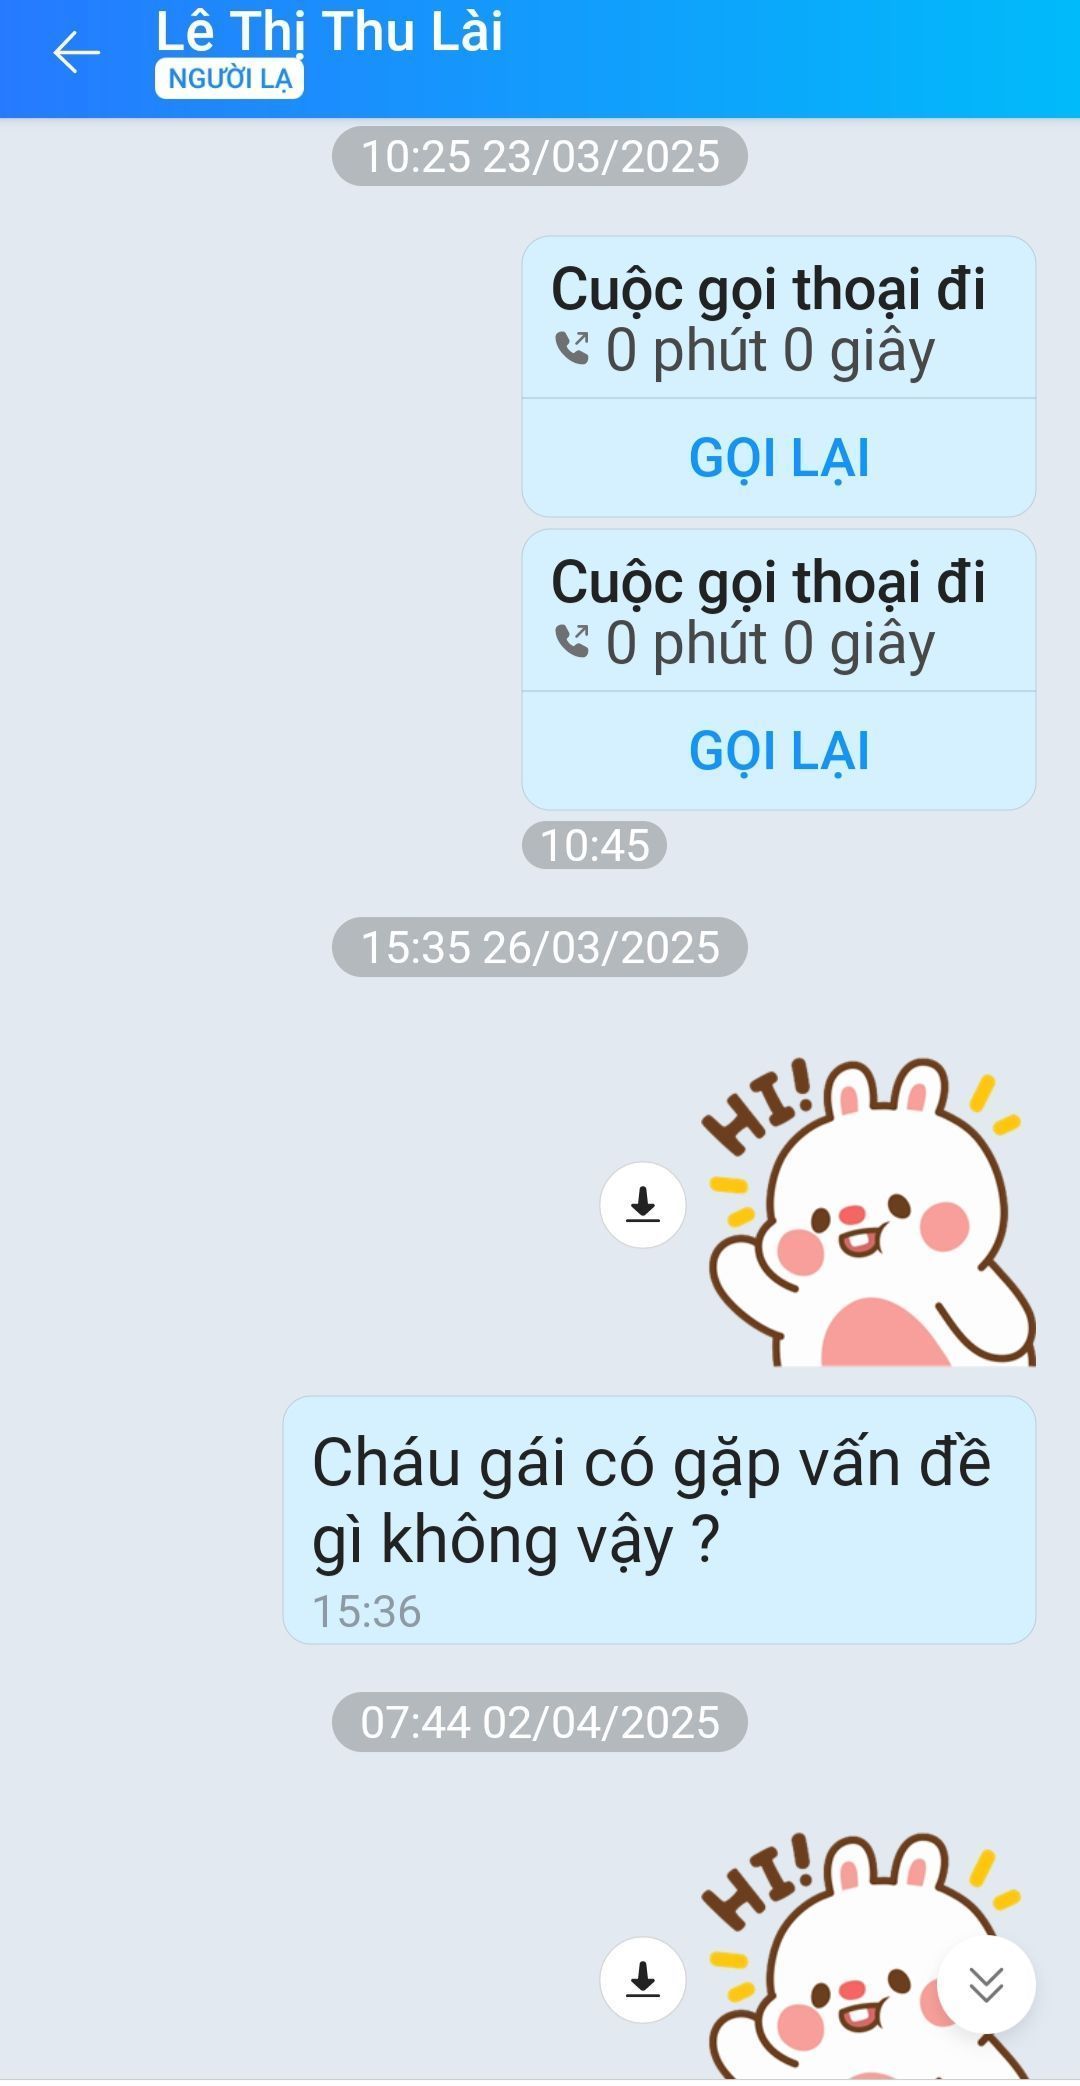Tap the 15:36 message time stamp
Screen dimensions: 1080x2086
pos(367,1611)
